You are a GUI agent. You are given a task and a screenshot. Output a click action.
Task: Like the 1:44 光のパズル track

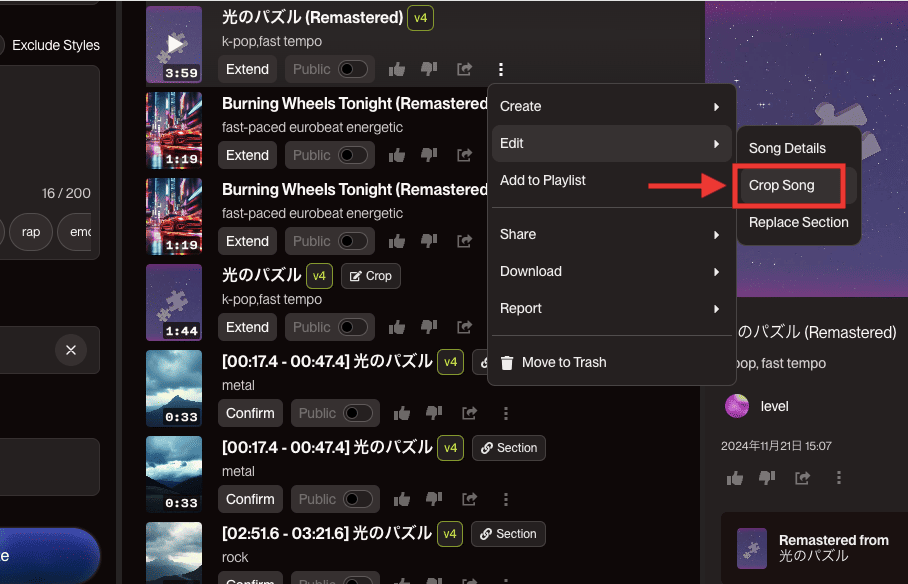pyautogui.click(x=397, y=327)
